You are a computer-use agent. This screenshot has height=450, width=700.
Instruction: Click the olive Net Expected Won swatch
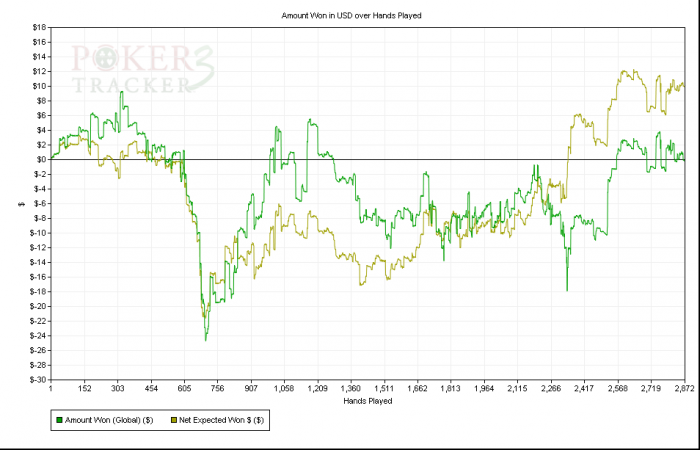tap(175, 420)
